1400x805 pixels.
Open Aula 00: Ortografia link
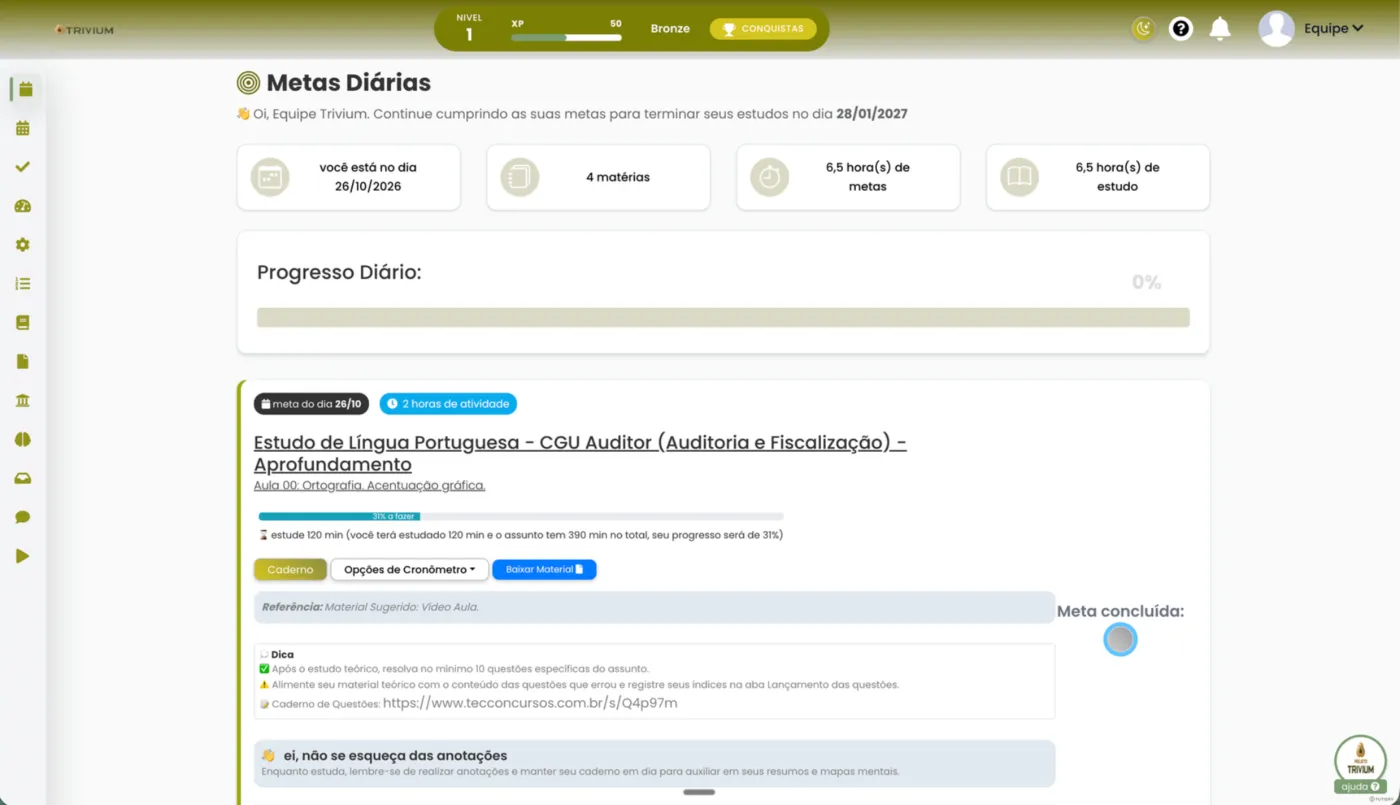coord(369,485)
